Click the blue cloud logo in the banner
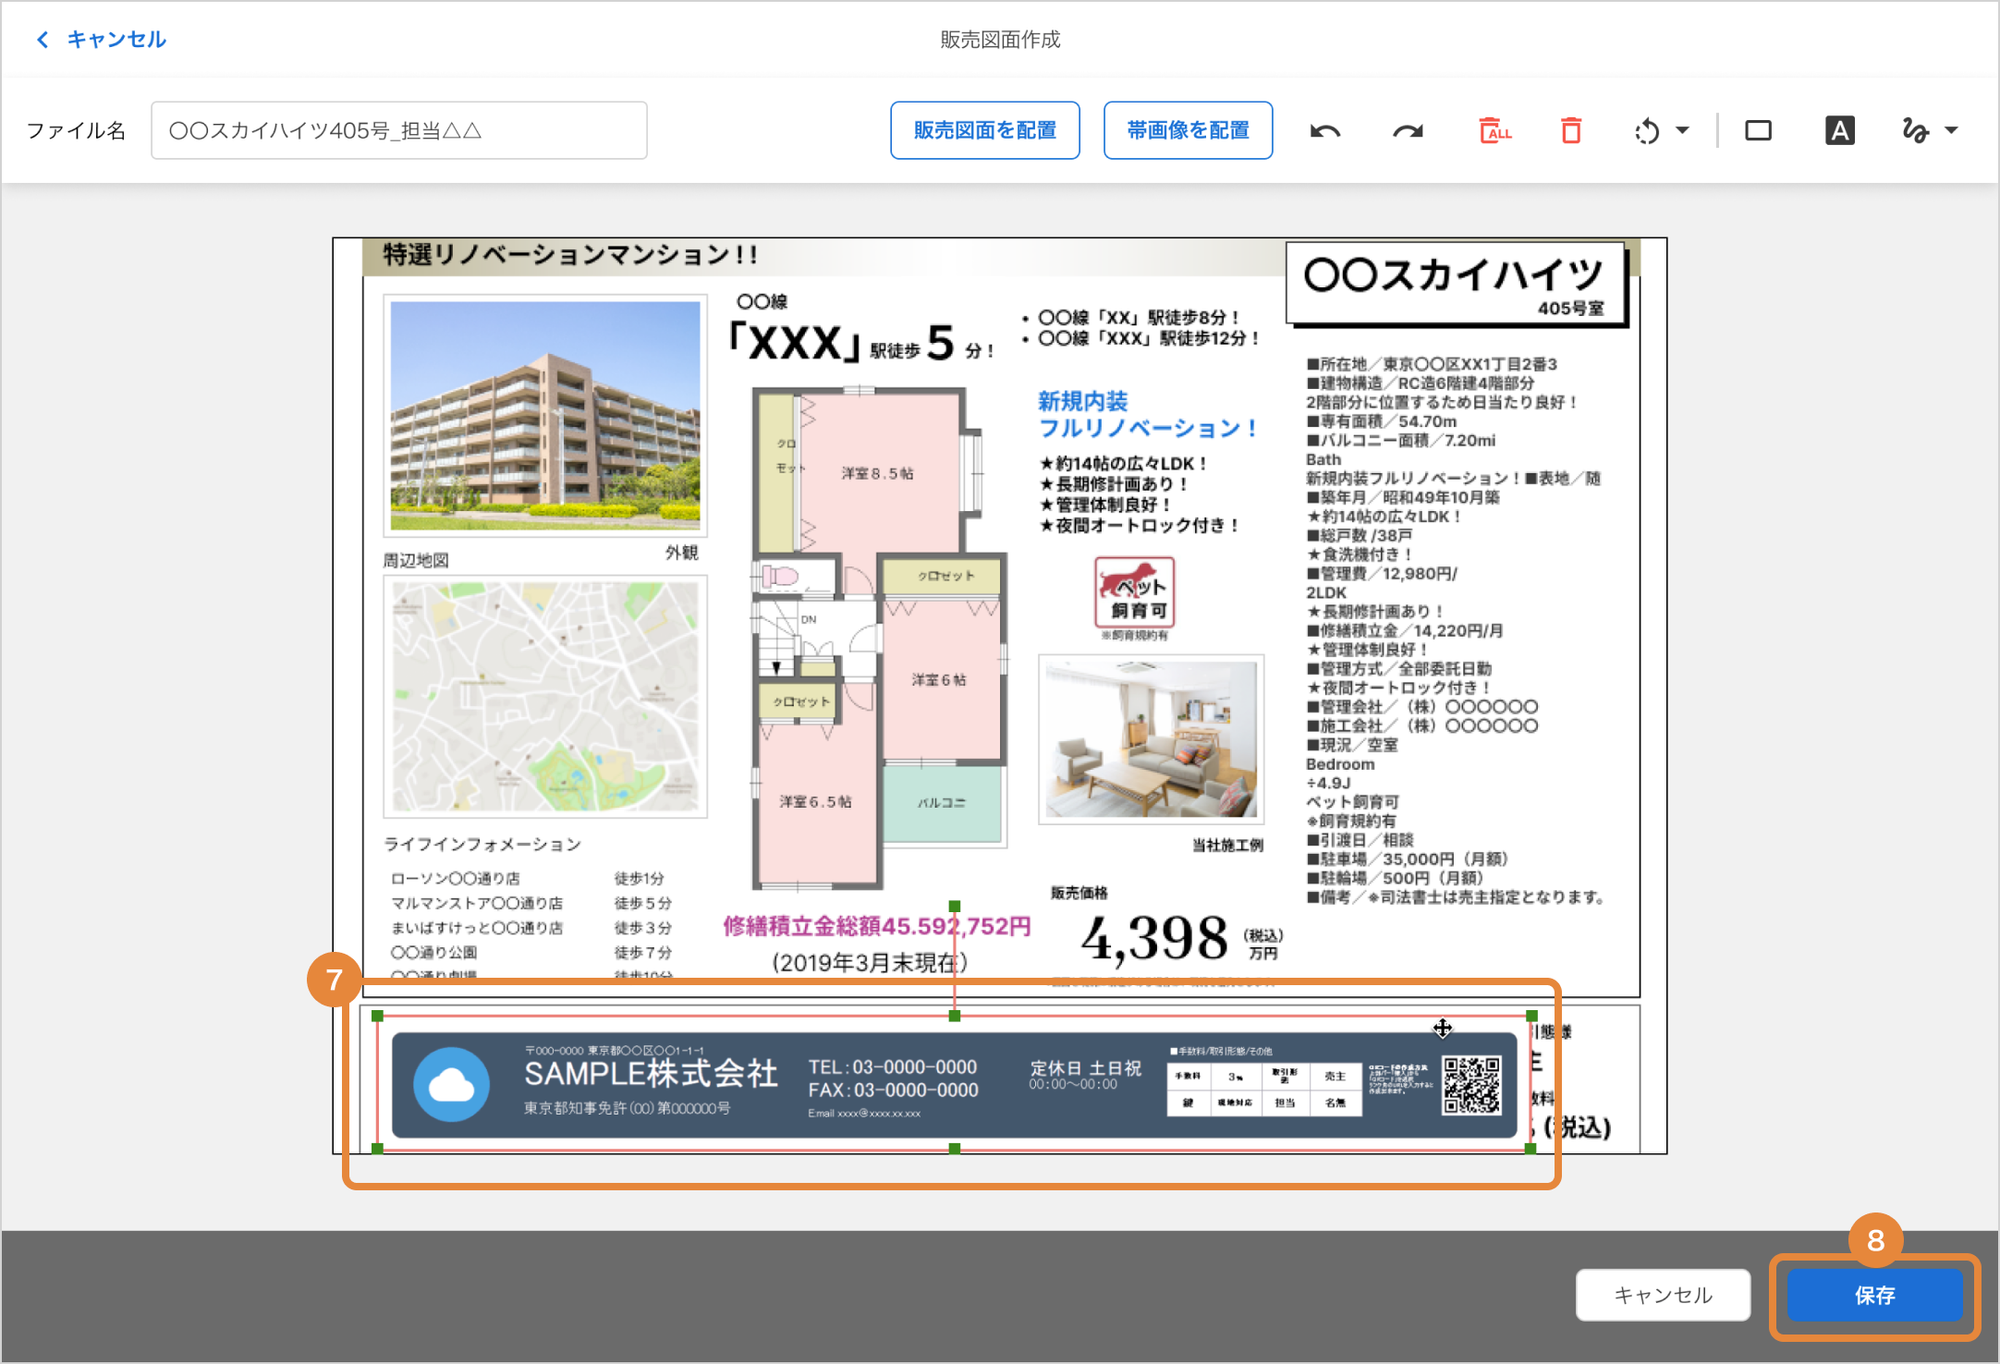The width and height of the screenshot is (2000, 1364). click(x=452, y=1085)
